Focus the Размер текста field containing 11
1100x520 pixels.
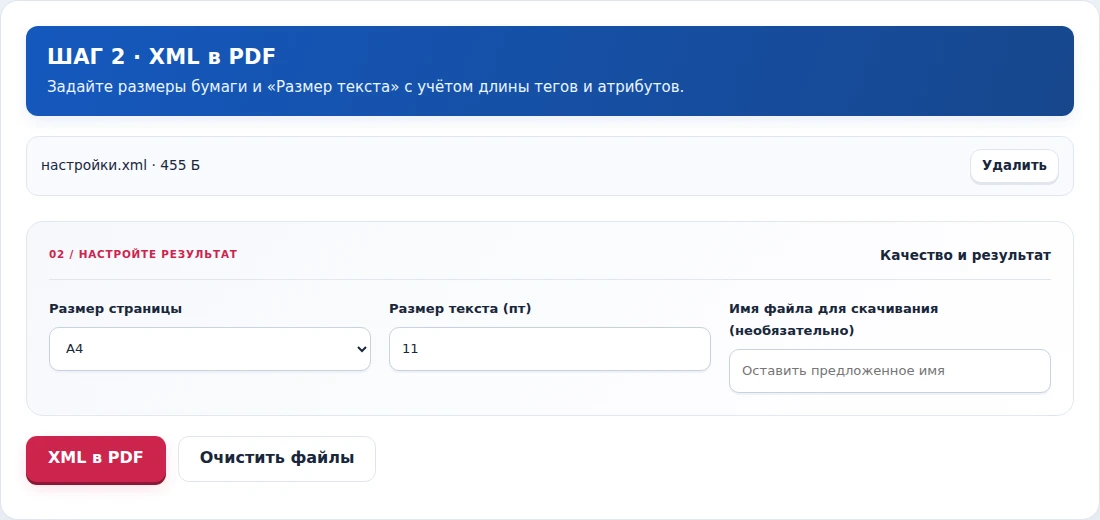click(x=549, y=349)
